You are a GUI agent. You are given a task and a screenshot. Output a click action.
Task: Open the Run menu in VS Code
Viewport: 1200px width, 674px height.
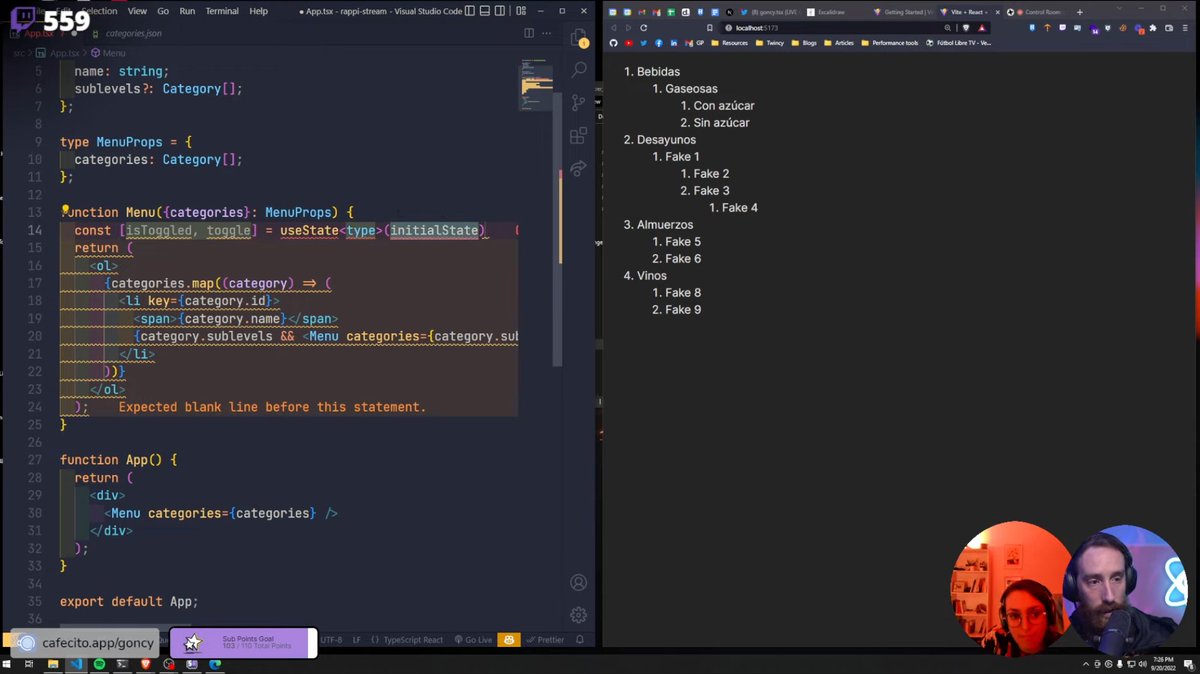(187, 11)
